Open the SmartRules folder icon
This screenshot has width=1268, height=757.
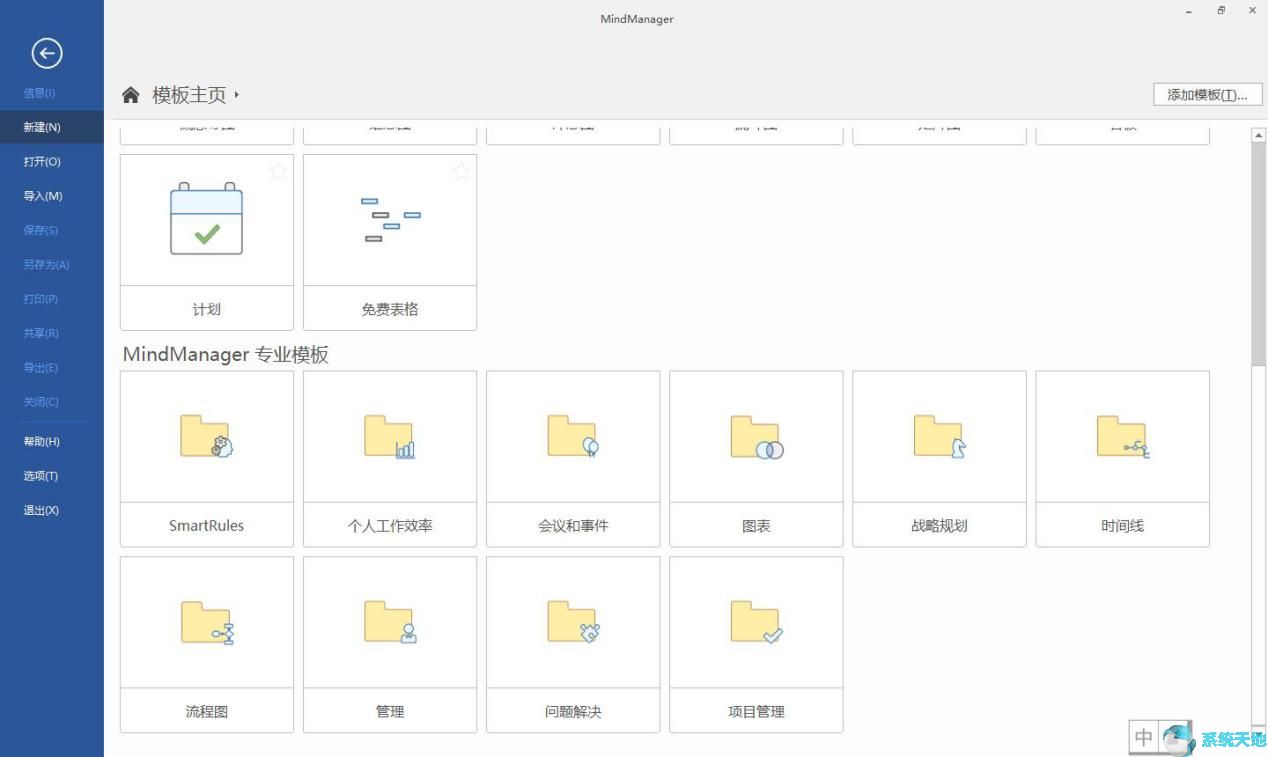[207, 436]
